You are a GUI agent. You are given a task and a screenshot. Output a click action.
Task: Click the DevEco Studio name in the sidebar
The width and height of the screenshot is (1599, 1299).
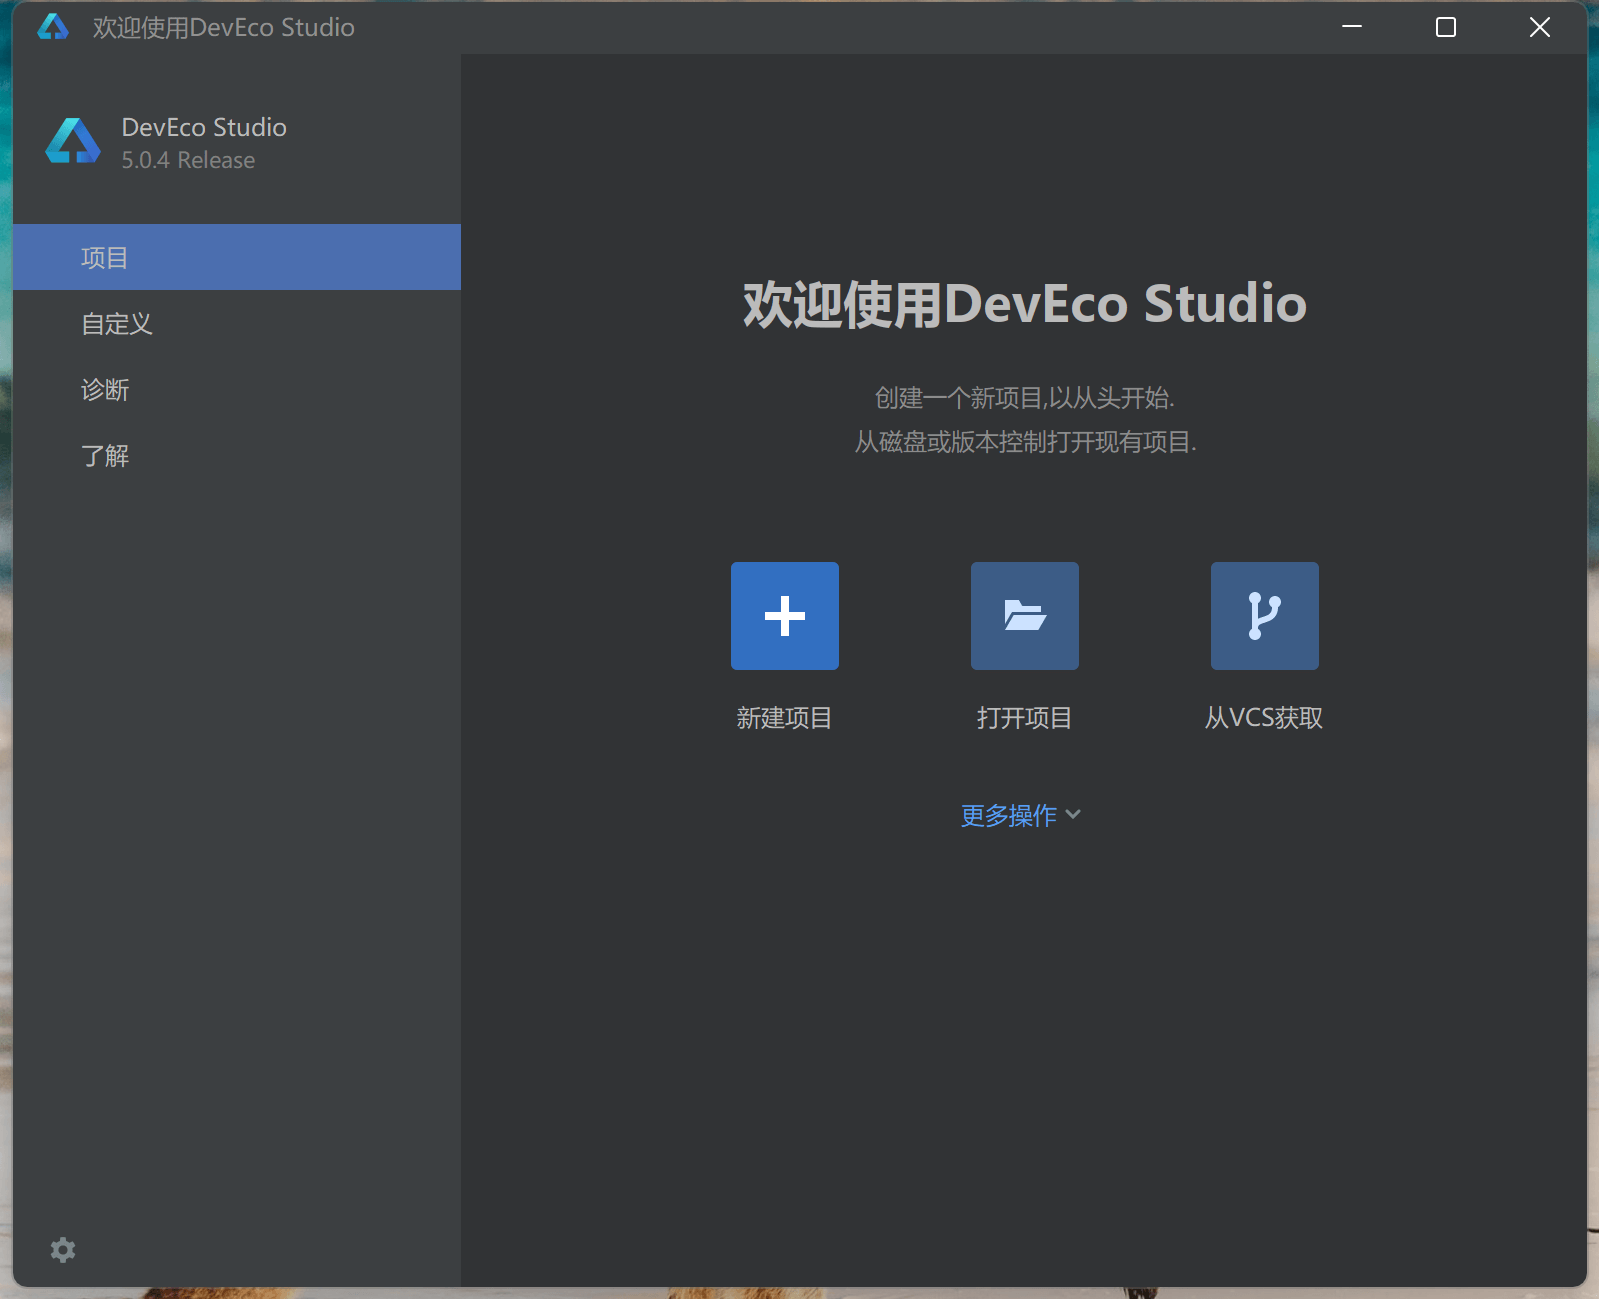coord(204,127)
